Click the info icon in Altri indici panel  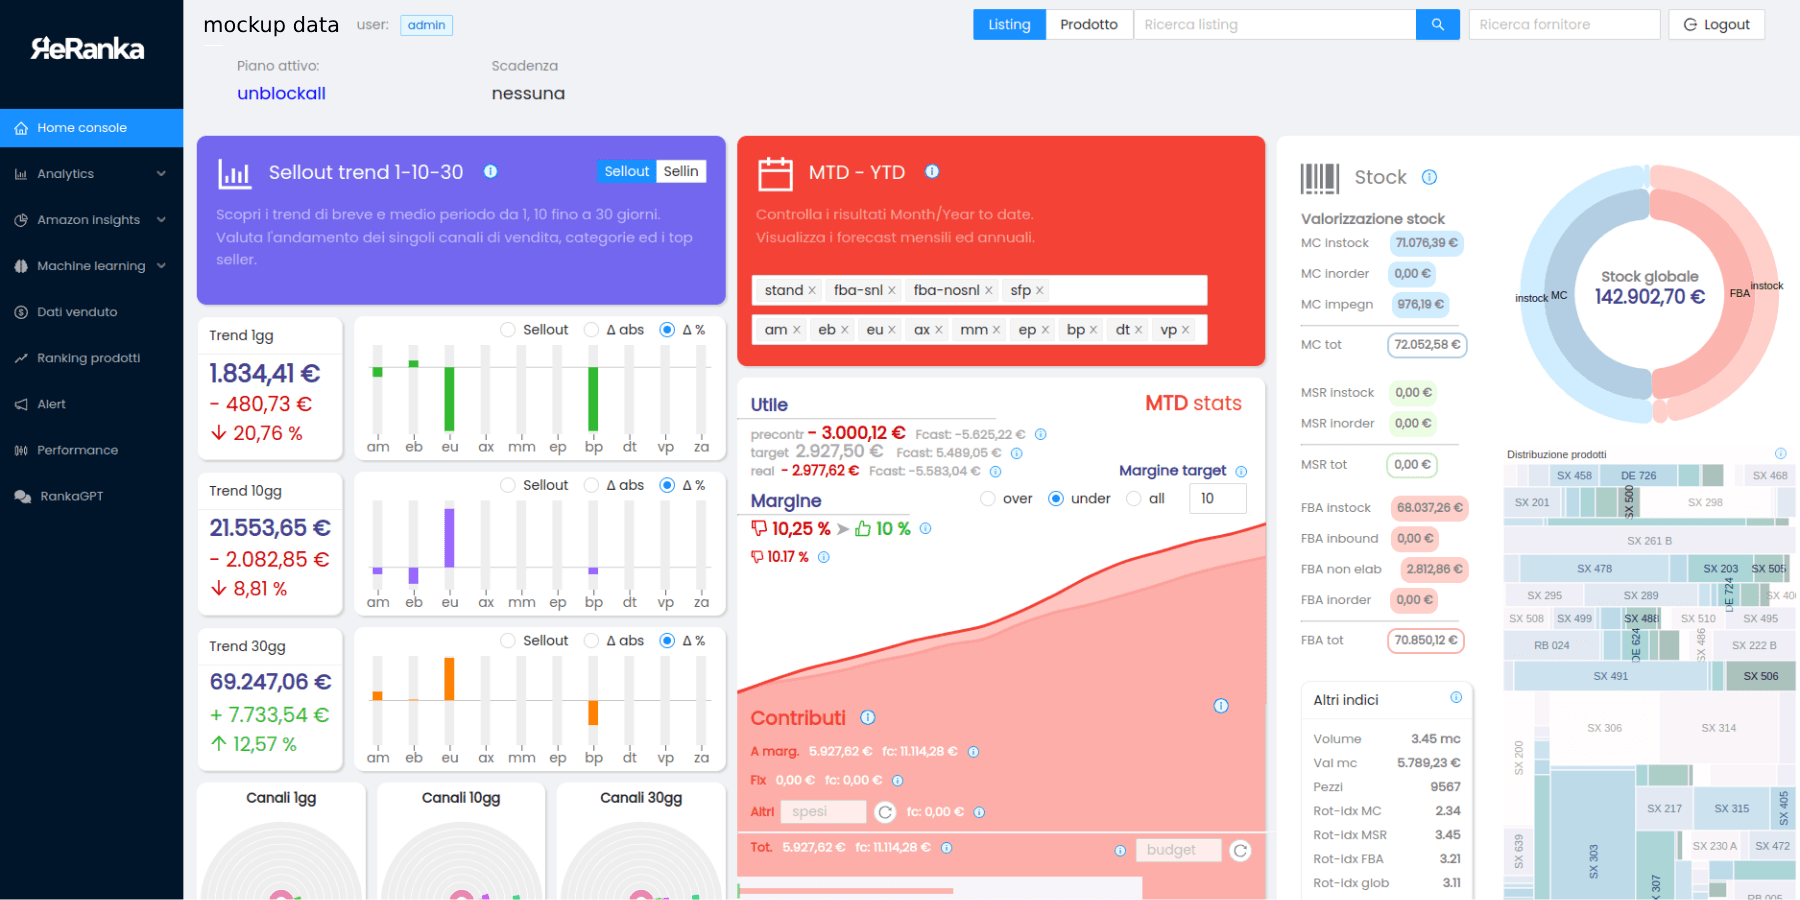[1456, 698]
